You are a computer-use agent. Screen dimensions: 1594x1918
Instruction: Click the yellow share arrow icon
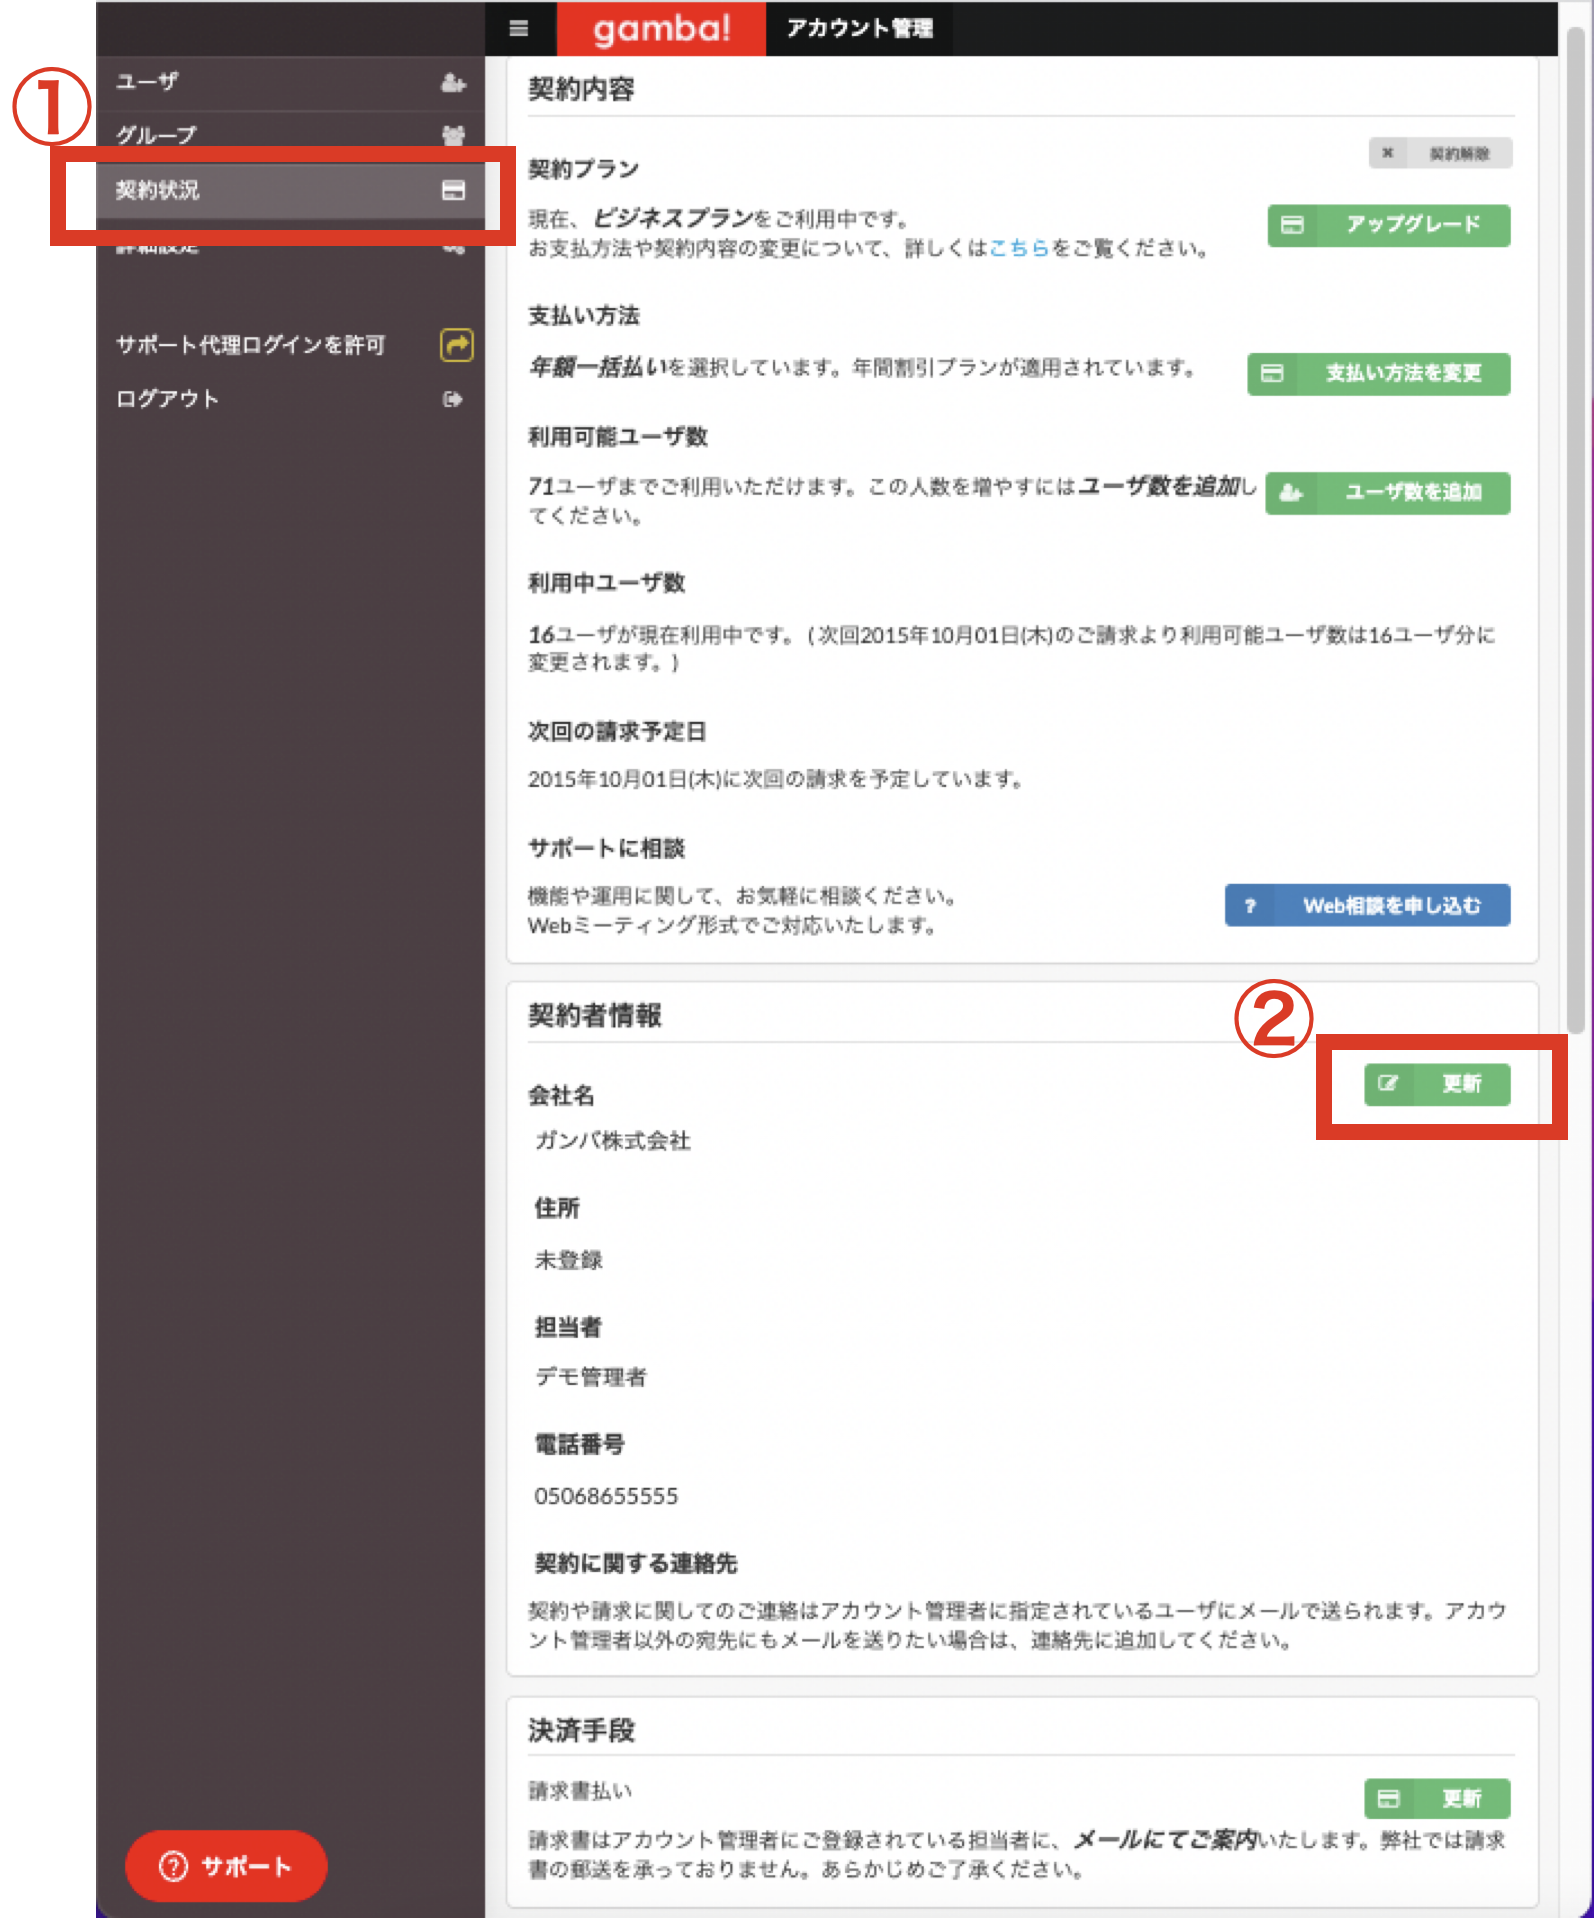[x=456, y=345]
